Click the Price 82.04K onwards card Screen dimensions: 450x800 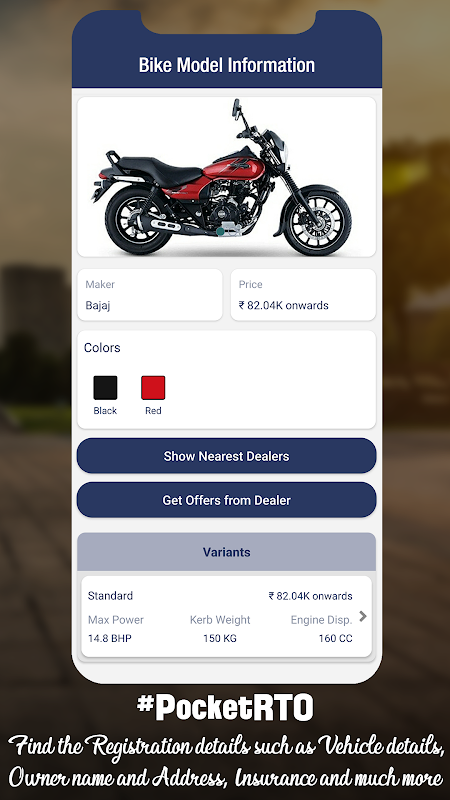(304, 295)
